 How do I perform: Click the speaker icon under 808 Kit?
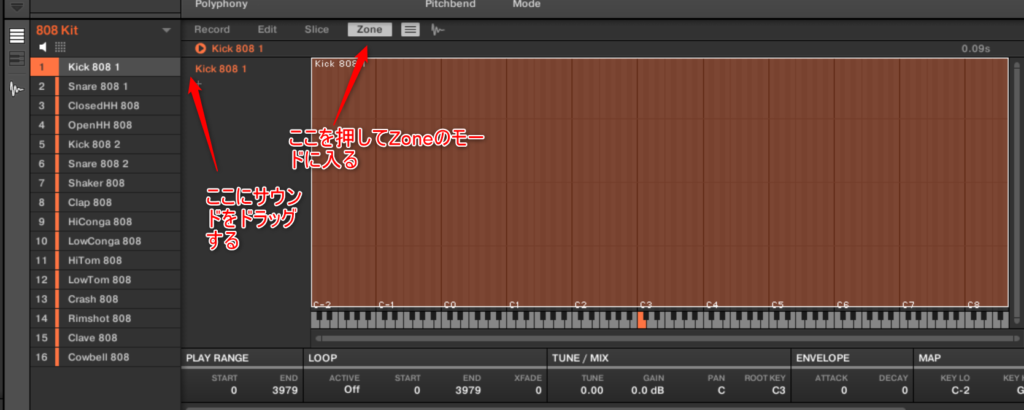pyautogui.click(x=43, y=47)
